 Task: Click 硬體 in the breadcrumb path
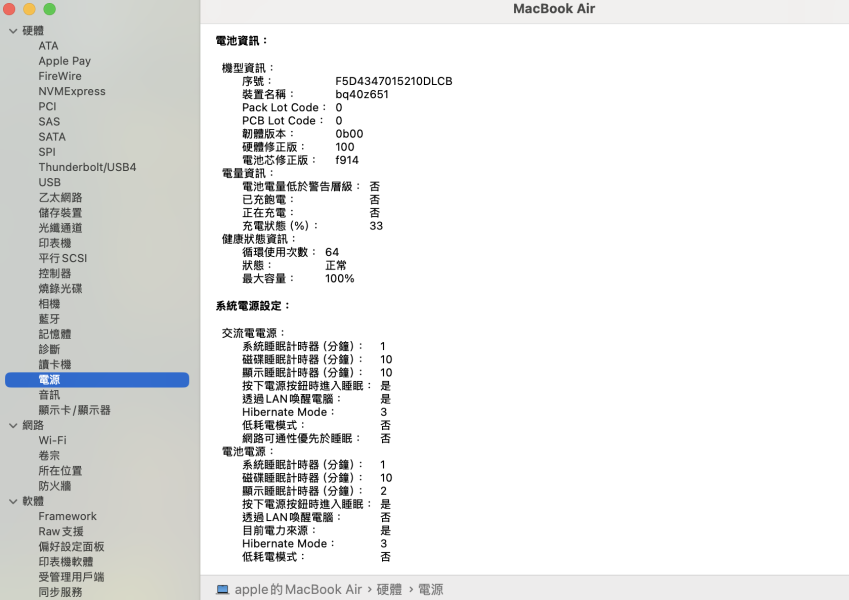pos(389,589)
